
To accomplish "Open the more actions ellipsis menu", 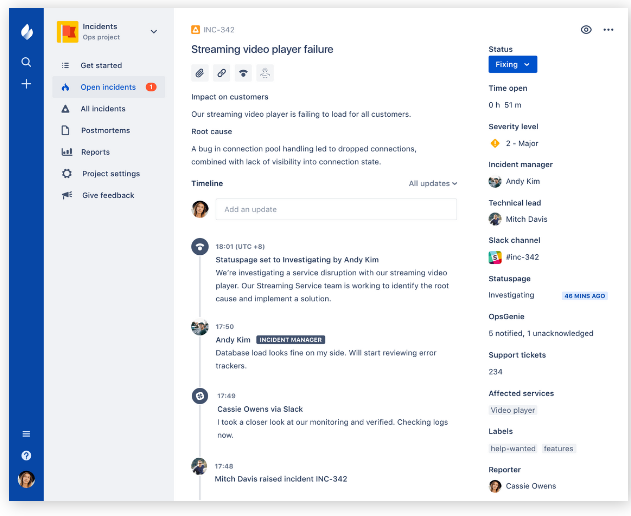I will [x=608, y=29].
